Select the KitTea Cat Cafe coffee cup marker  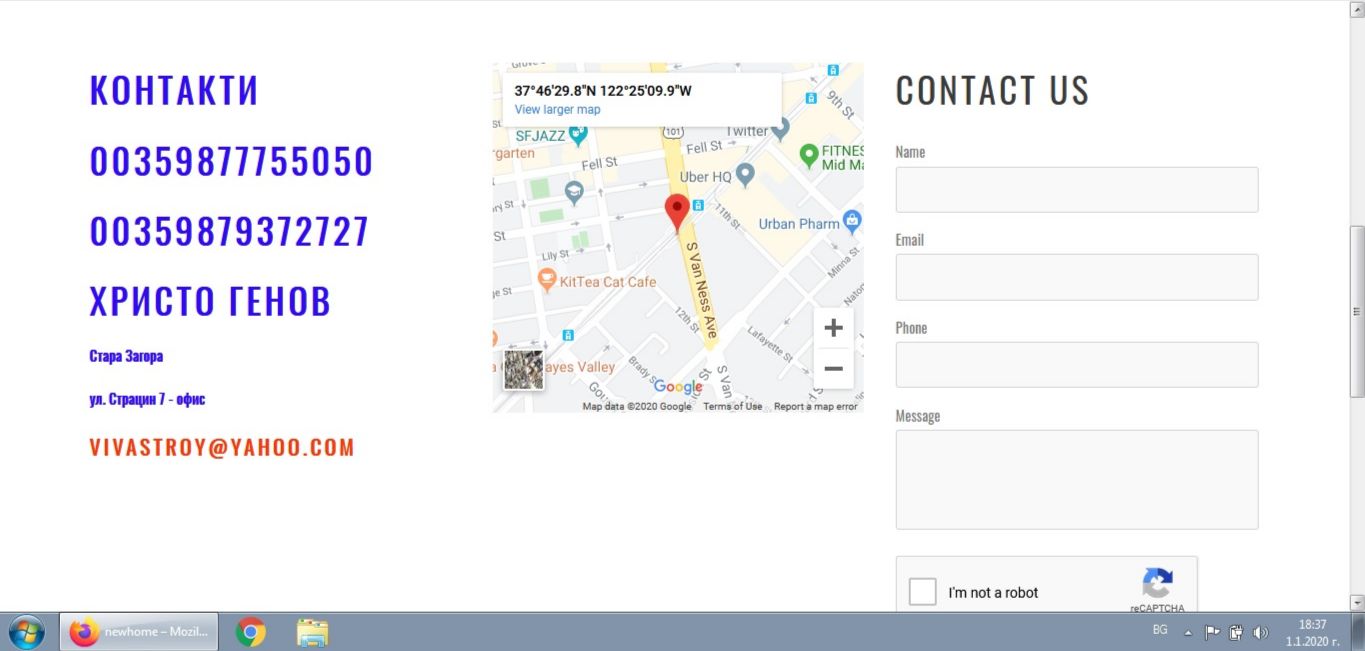pos(547,280)
